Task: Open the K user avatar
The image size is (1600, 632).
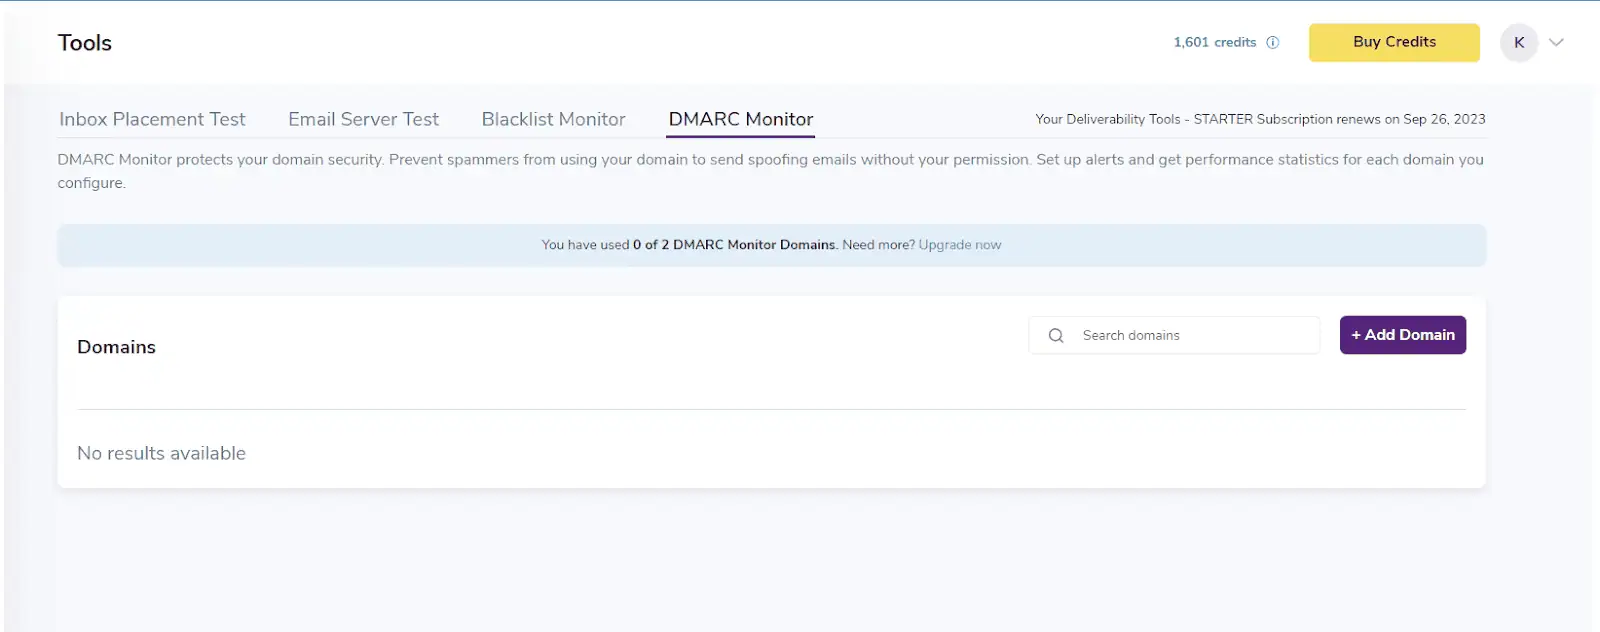Action: (1518, 43)
